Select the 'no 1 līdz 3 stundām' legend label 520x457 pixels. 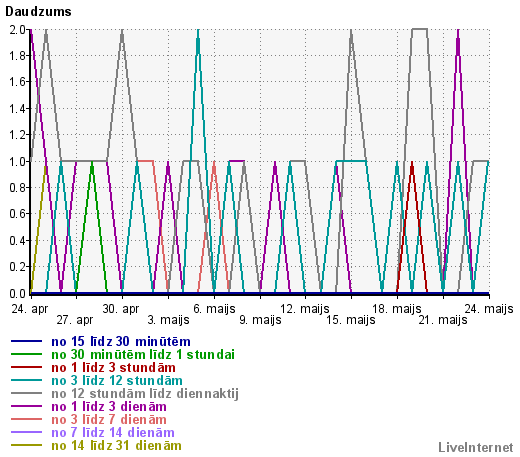coord(113,367)
